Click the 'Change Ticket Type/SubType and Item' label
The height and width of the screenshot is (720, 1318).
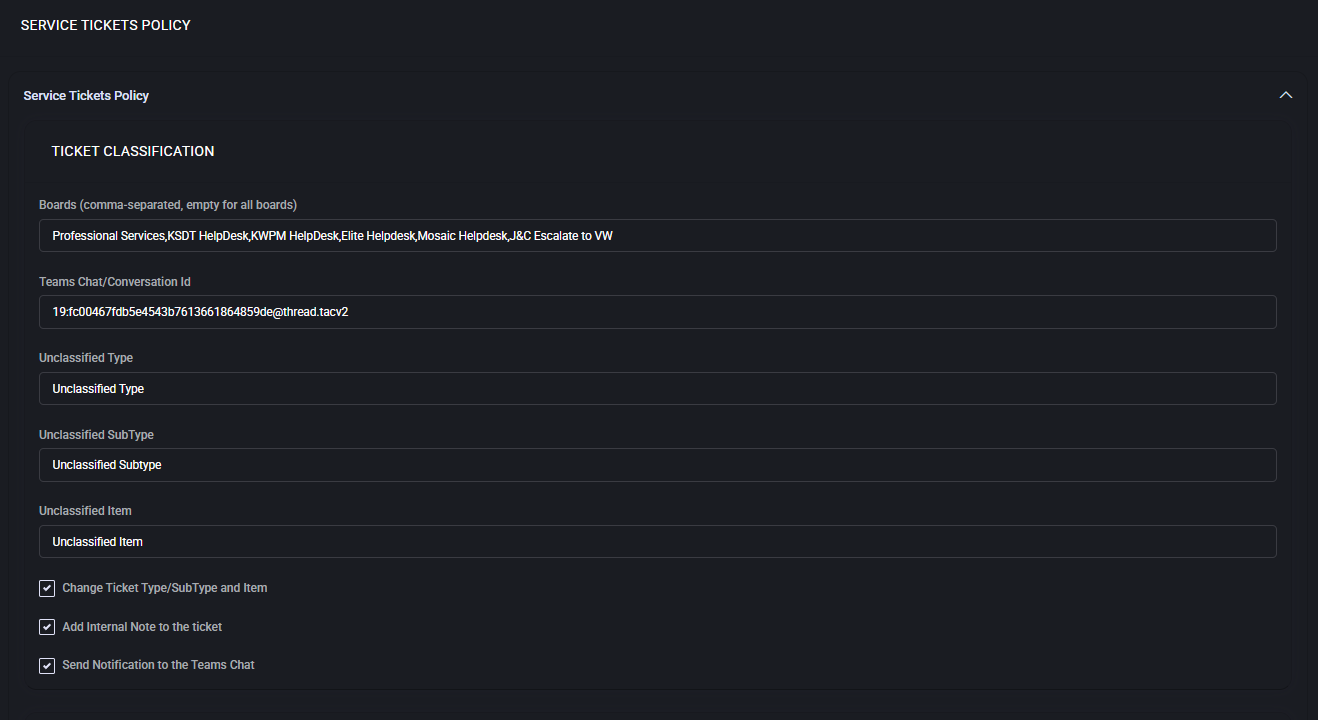(x=165, y=588)
